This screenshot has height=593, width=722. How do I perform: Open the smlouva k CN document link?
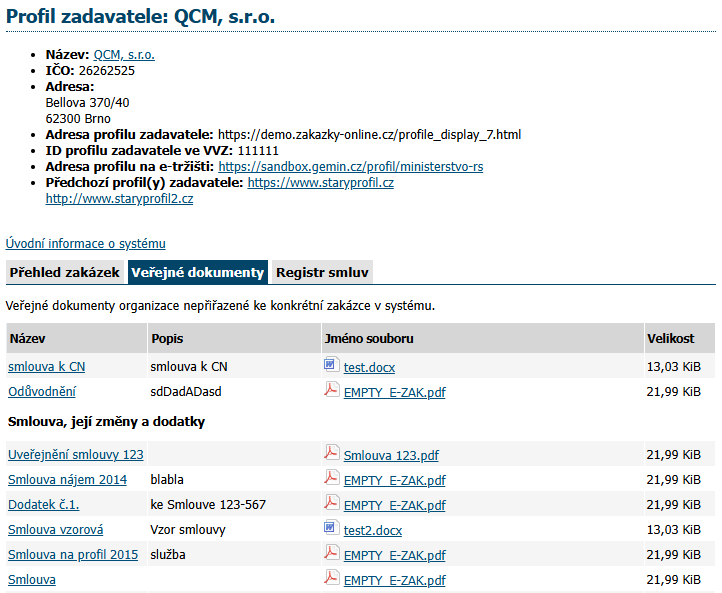click(47, 367)
